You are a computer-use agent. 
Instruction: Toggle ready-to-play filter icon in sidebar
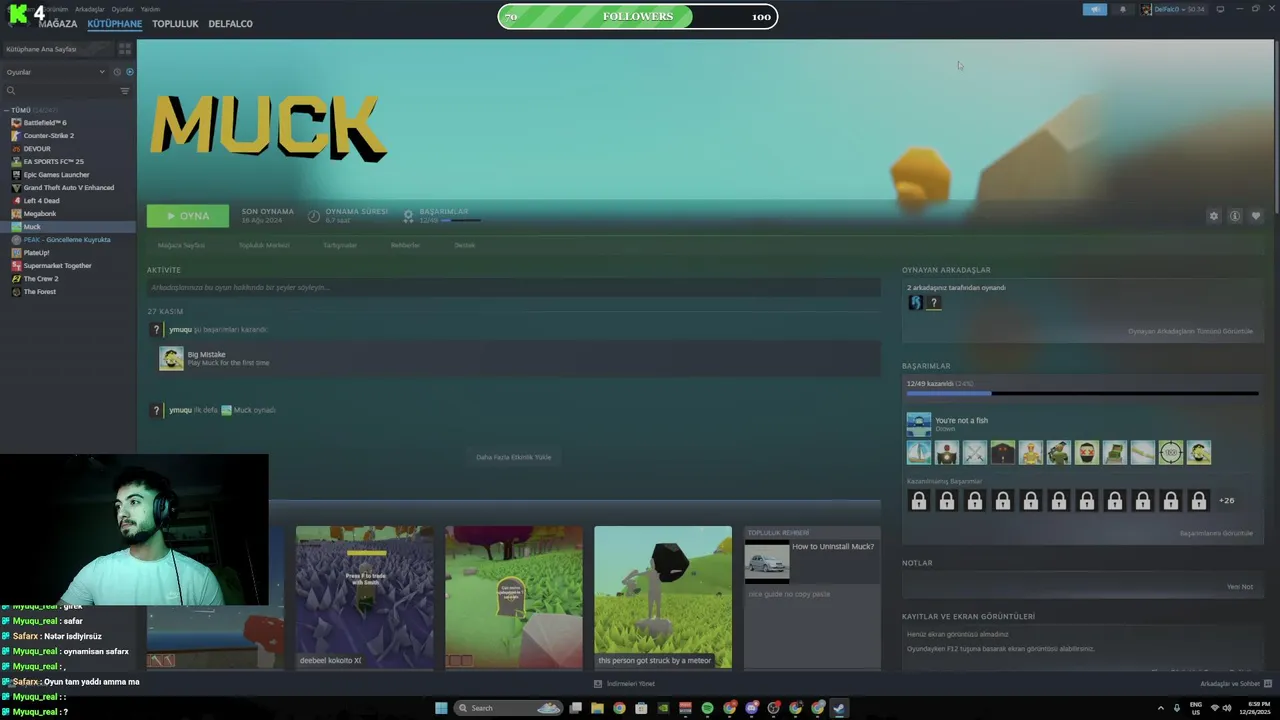tap(129, 72)
